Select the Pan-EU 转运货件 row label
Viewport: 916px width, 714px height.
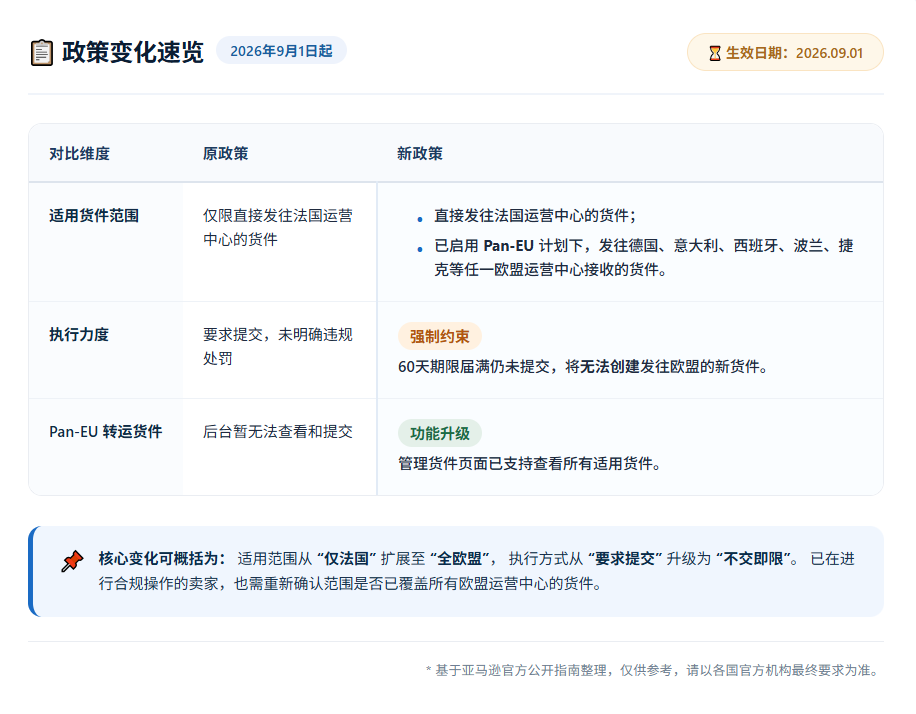(106, 432)
